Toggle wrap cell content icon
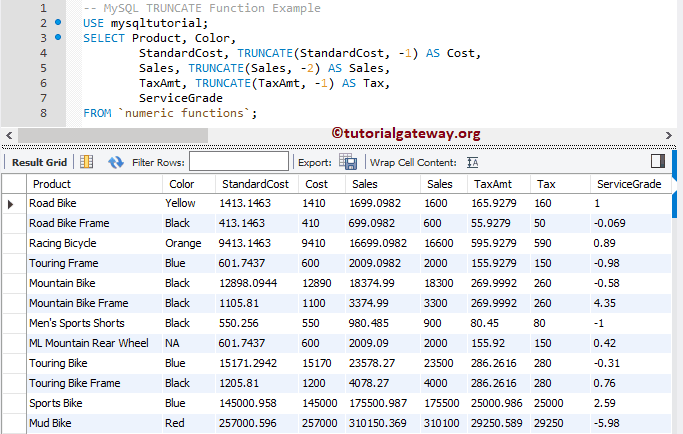683x434 pixels. pyautogui.click(x=473, y=163)
